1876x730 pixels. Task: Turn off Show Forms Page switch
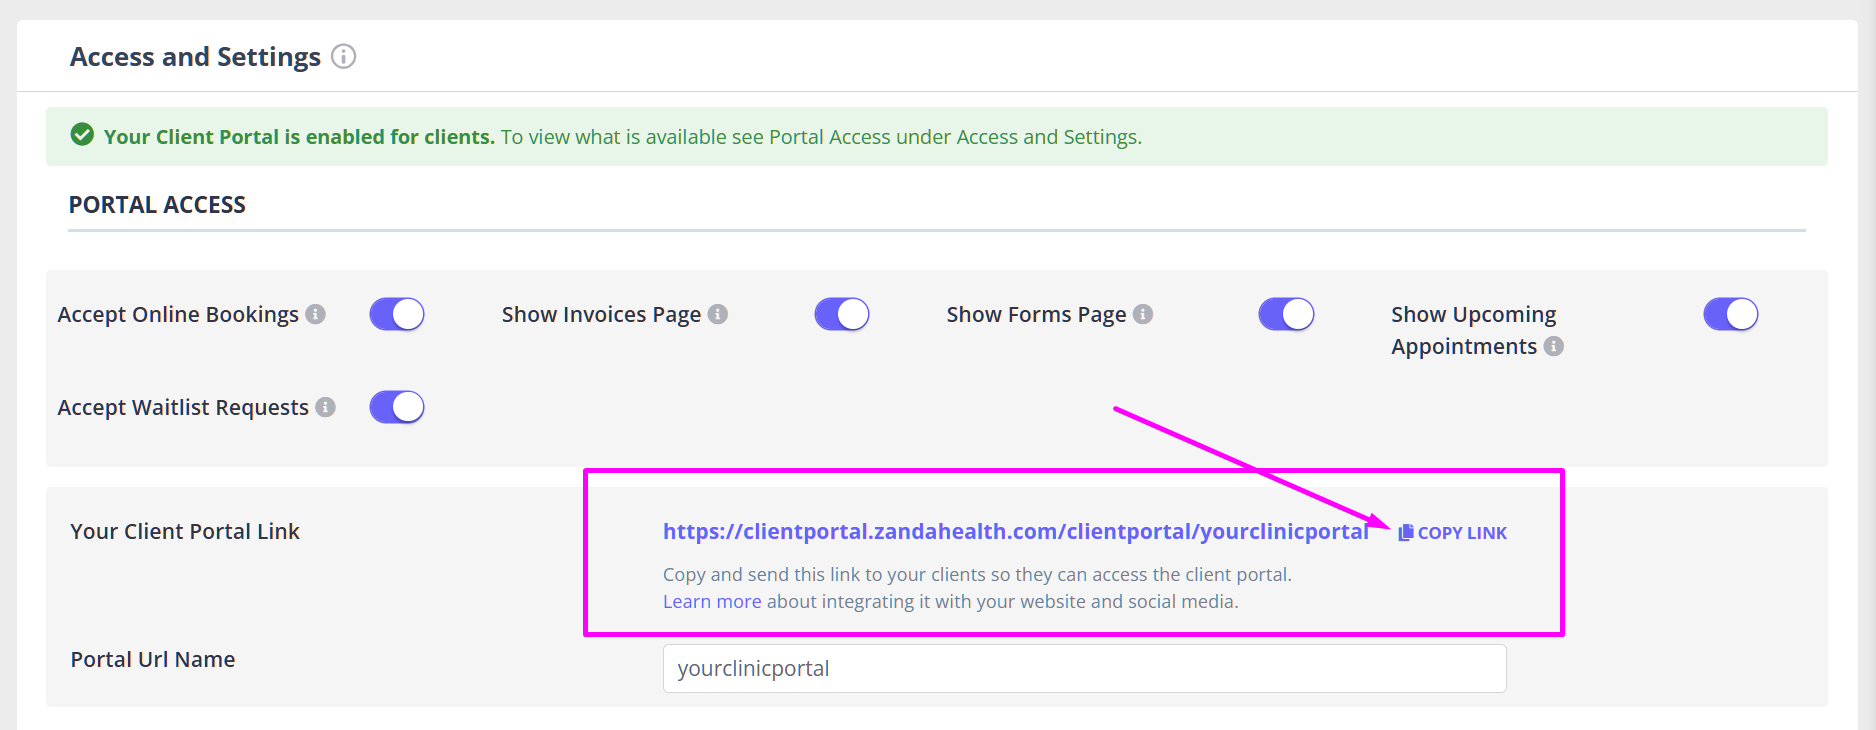pyautogui.click(x=1286, y=314)
